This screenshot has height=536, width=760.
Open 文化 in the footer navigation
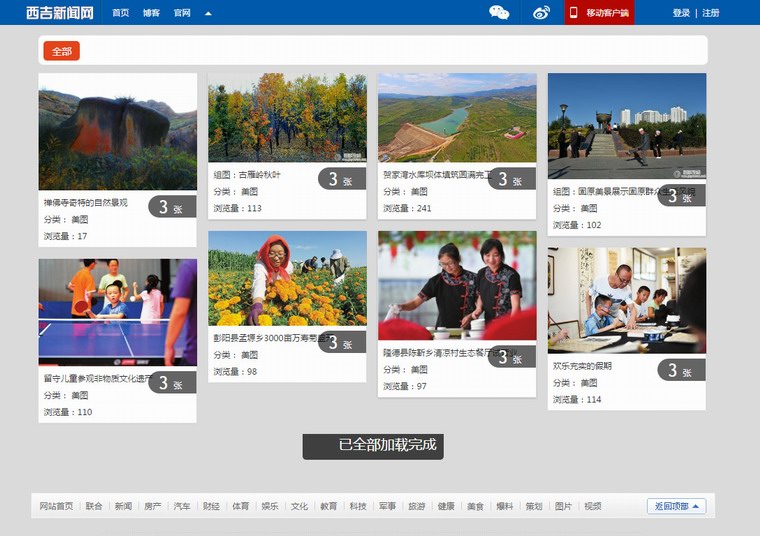pyautogui.click(x=300, y=506)
